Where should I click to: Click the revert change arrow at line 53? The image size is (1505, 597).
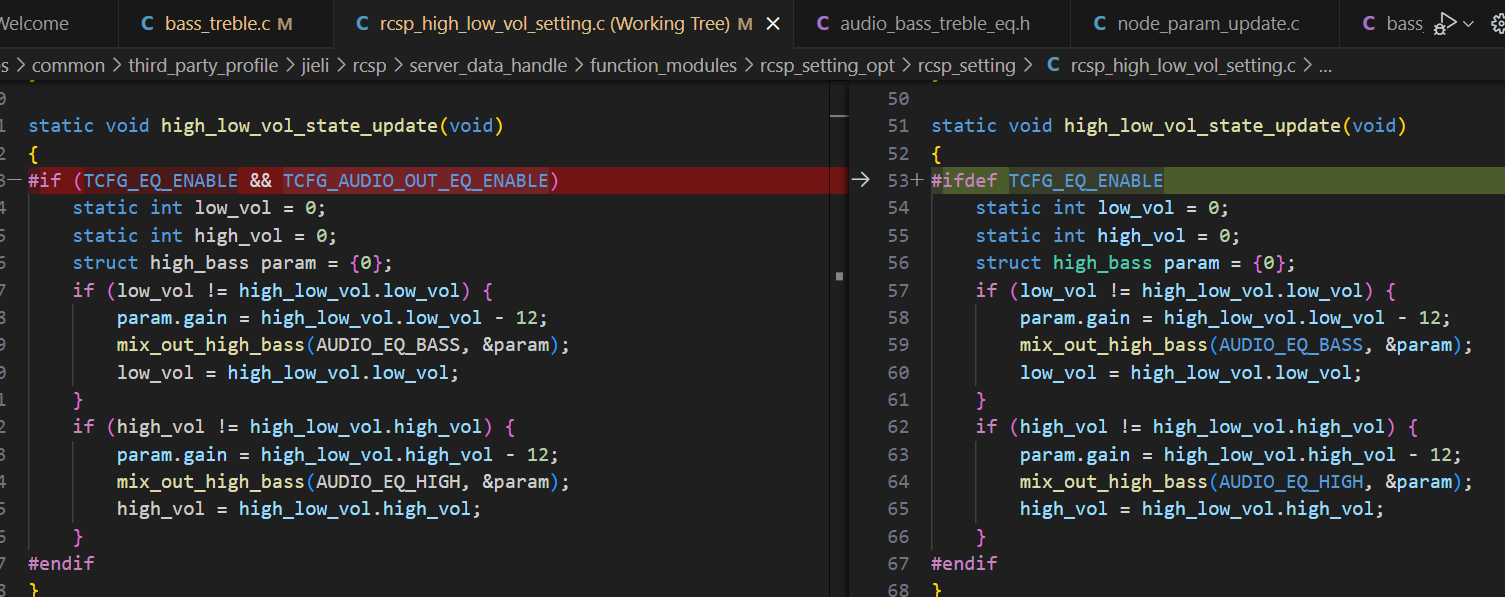click(860, 180)
